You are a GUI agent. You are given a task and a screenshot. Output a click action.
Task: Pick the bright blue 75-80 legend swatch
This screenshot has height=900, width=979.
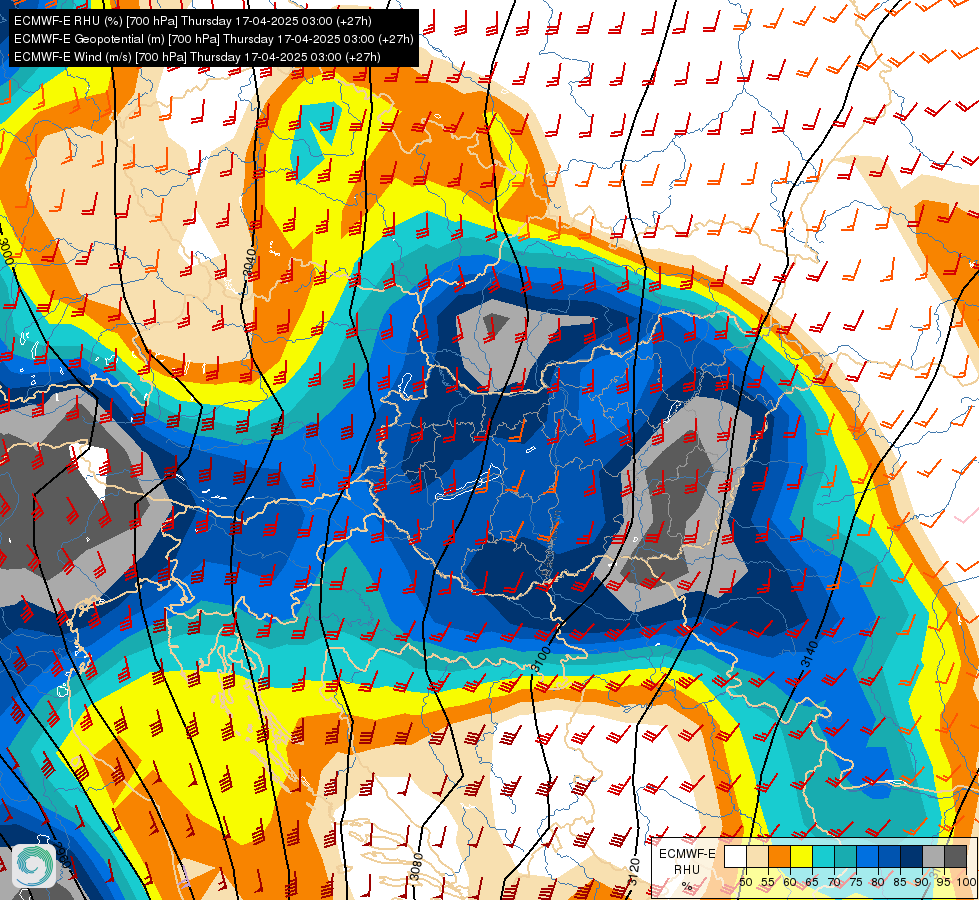tap(868, 856)
